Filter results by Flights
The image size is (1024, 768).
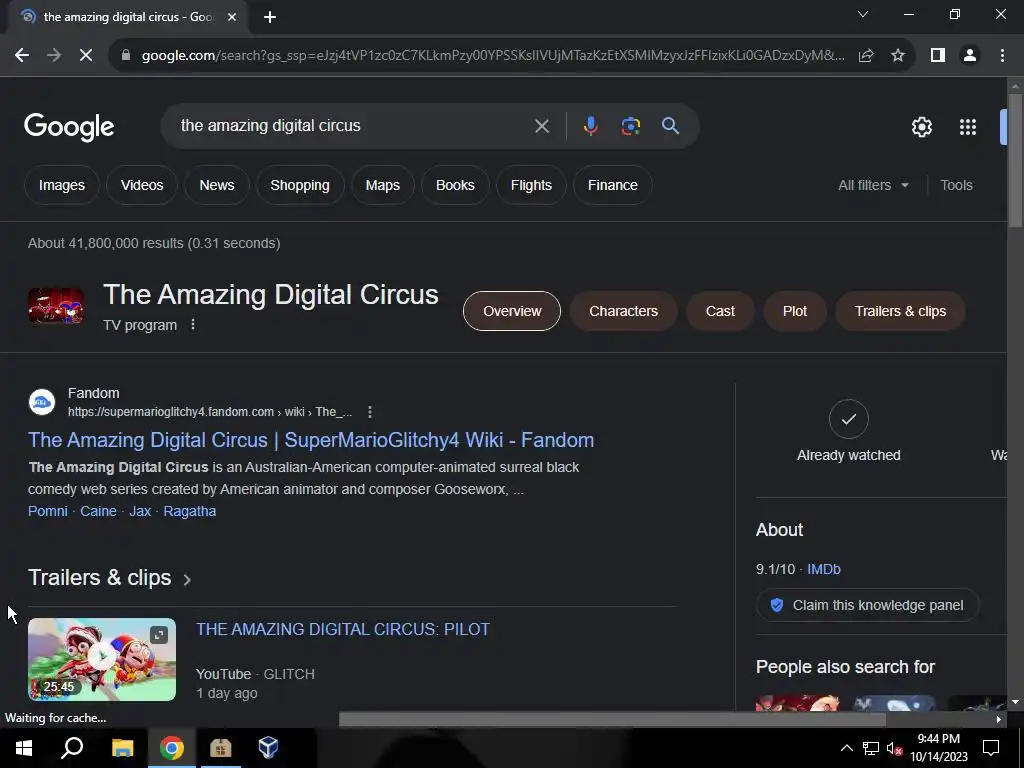531,185
